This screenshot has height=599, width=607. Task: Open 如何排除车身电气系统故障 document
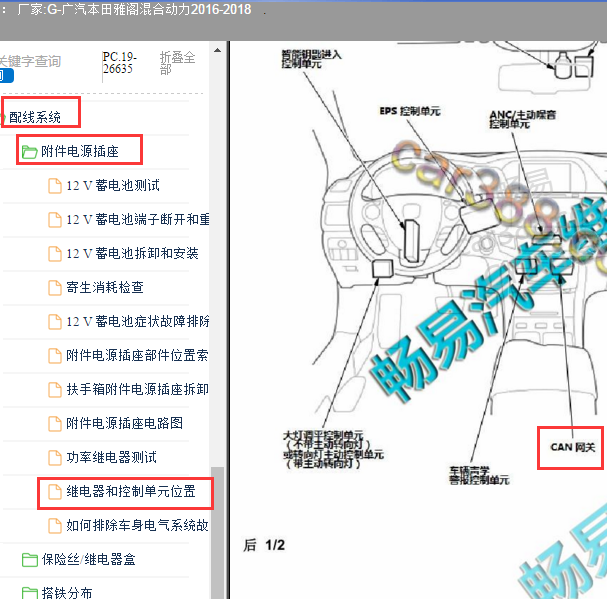[137, 525]
